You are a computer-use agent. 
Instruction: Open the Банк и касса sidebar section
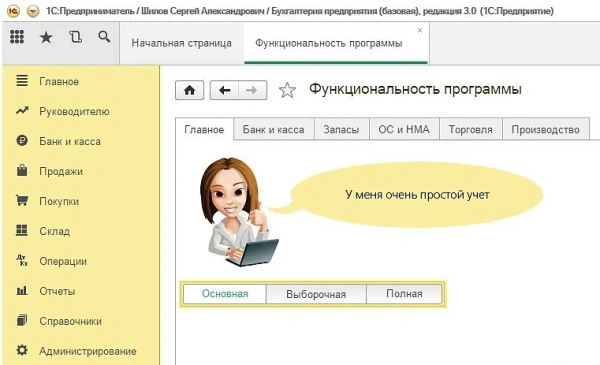[x=81, y=141]
